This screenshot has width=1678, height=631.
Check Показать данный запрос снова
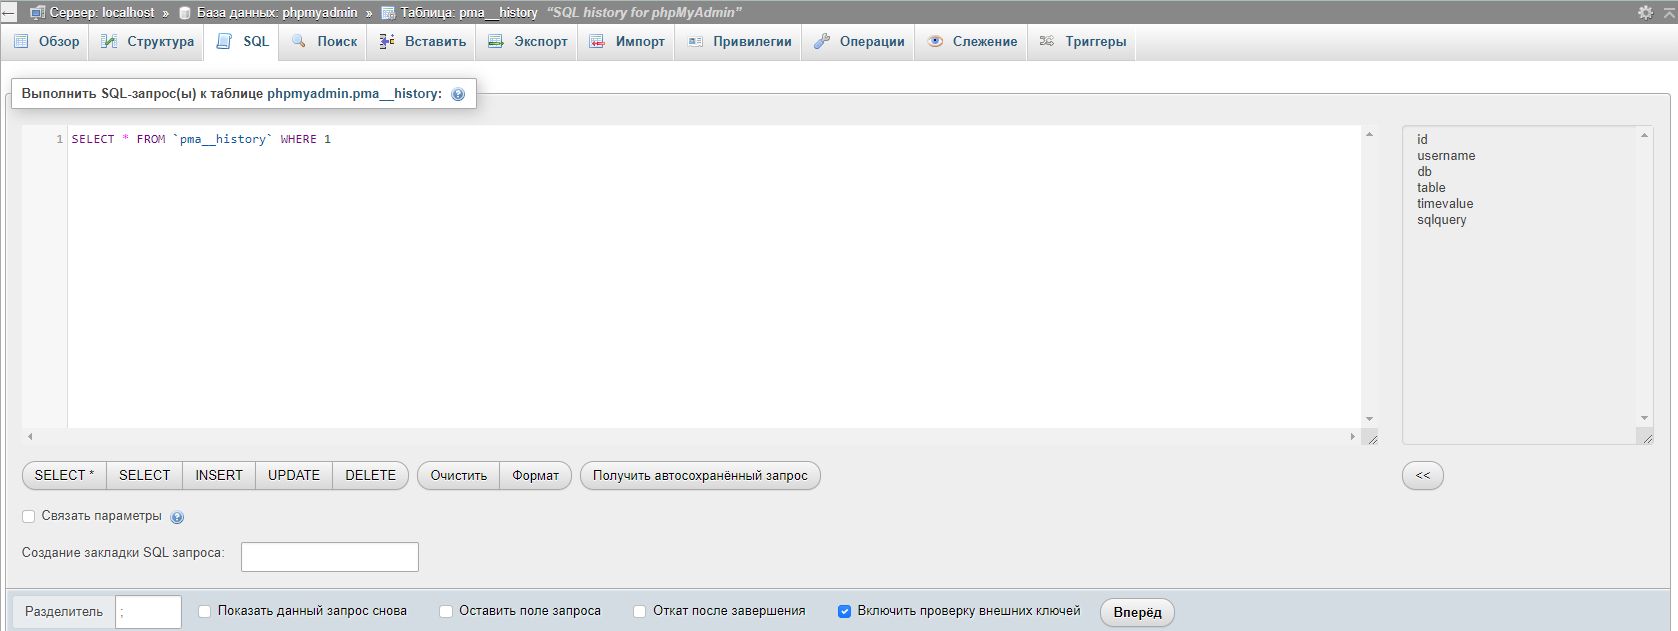(x=205, y=611)
